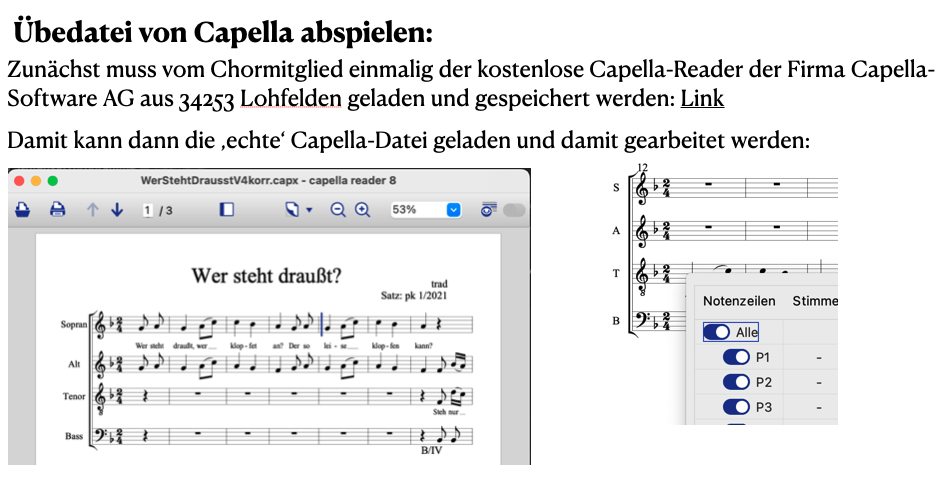Zoom in with the plus magnifier

click(x=362, y=210)
